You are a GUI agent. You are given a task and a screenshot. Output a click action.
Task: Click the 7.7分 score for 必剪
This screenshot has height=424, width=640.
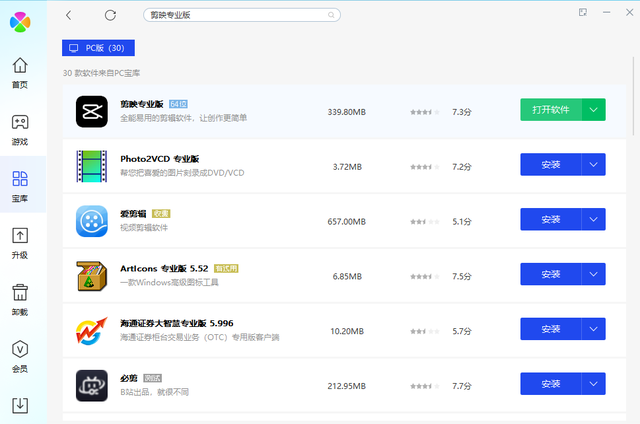coord(462,386)
